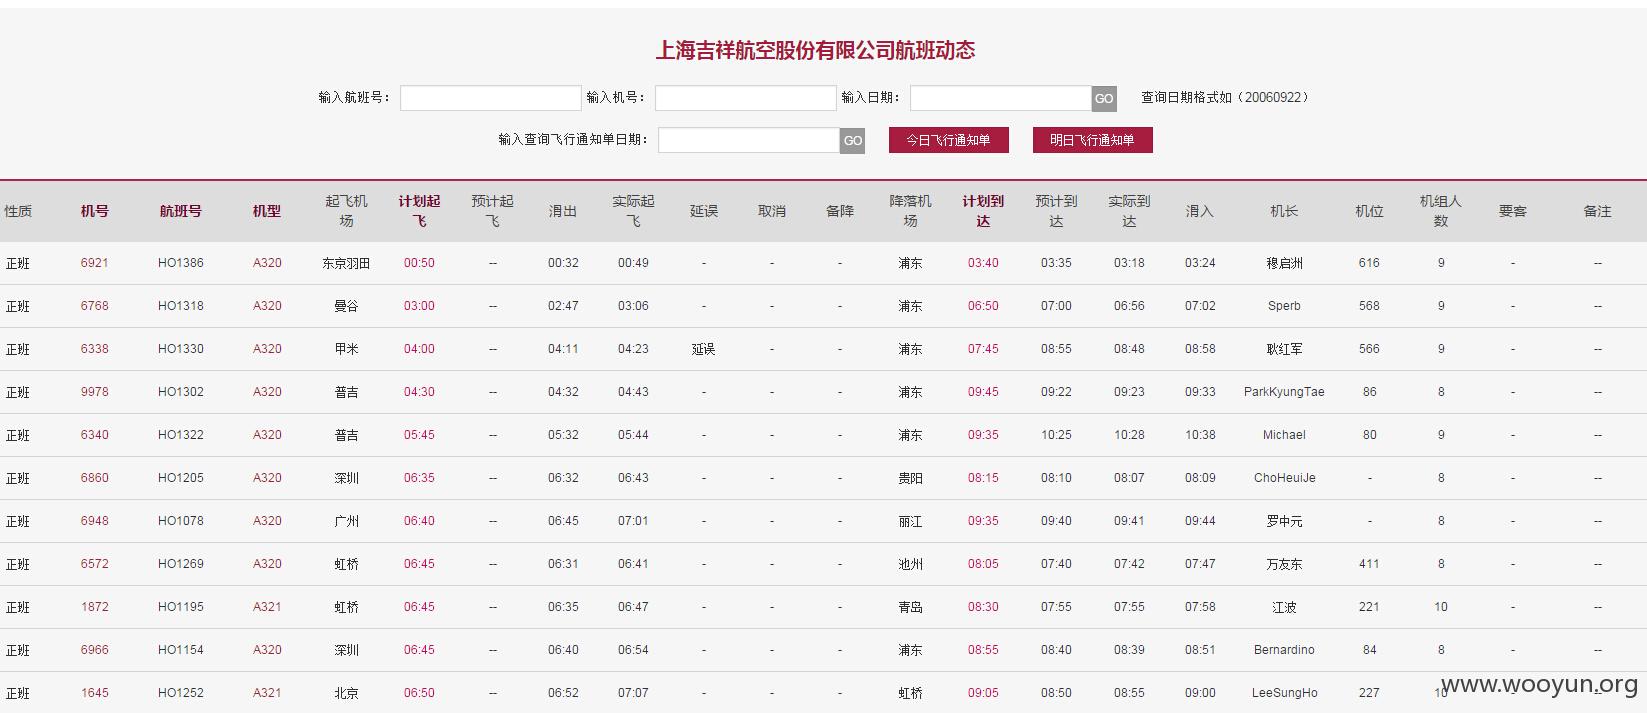Click captain name LeeSungHo
1647x713 pixels.
(x=1284, y=693)
